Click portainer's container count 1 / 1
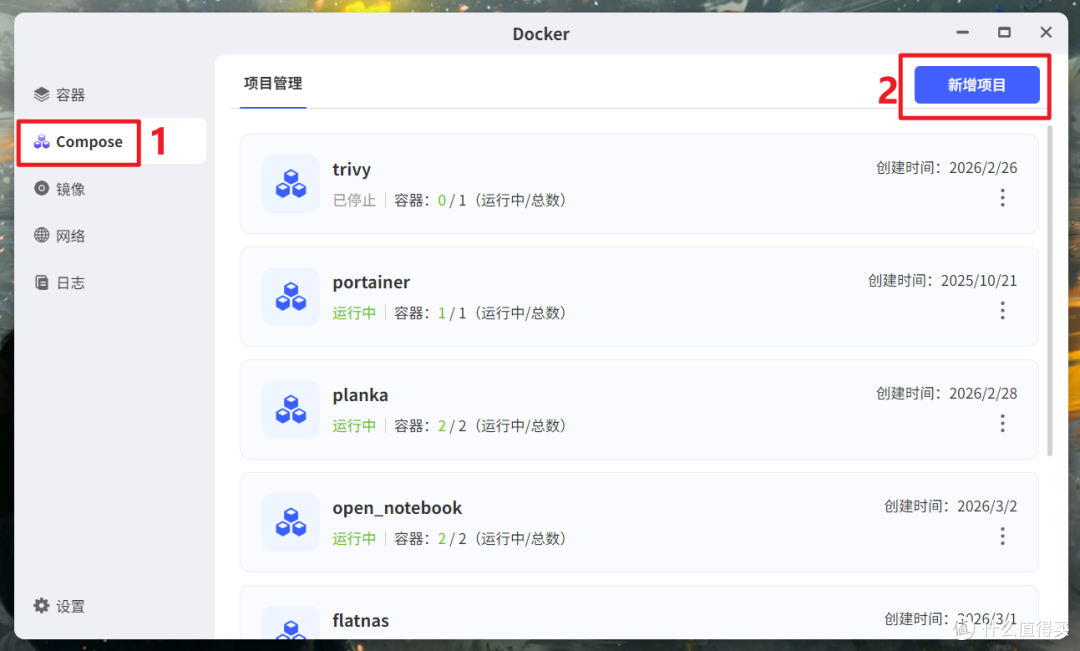The image size is (1080, 651). [x=452, y=313]
